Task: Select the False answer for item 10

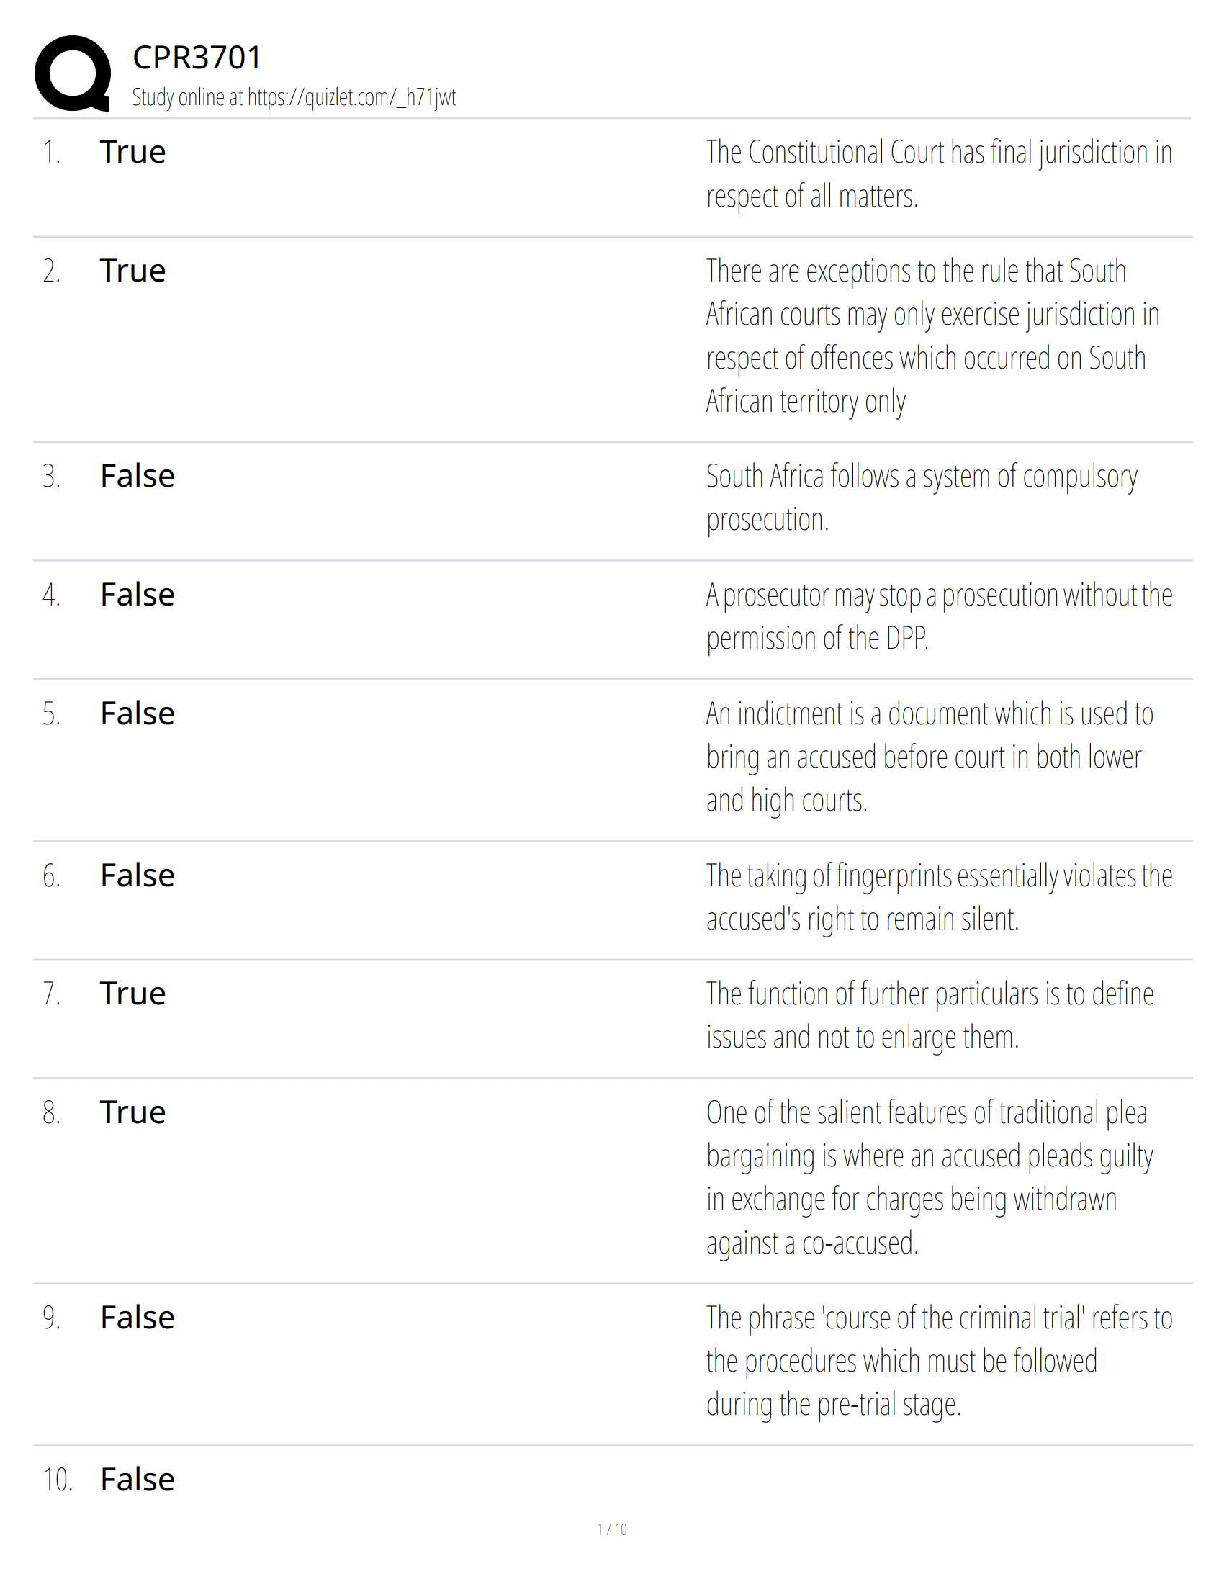Action: click(137, 1479)
